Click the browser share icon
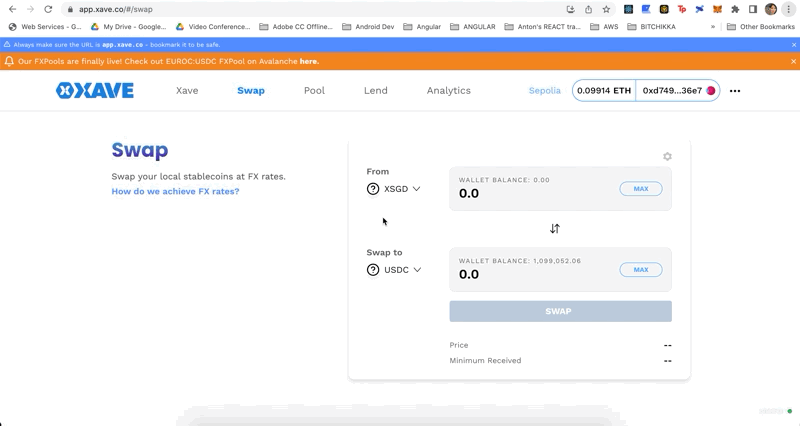800x426 pixels. pyautogui.click(x=588, y=9)
